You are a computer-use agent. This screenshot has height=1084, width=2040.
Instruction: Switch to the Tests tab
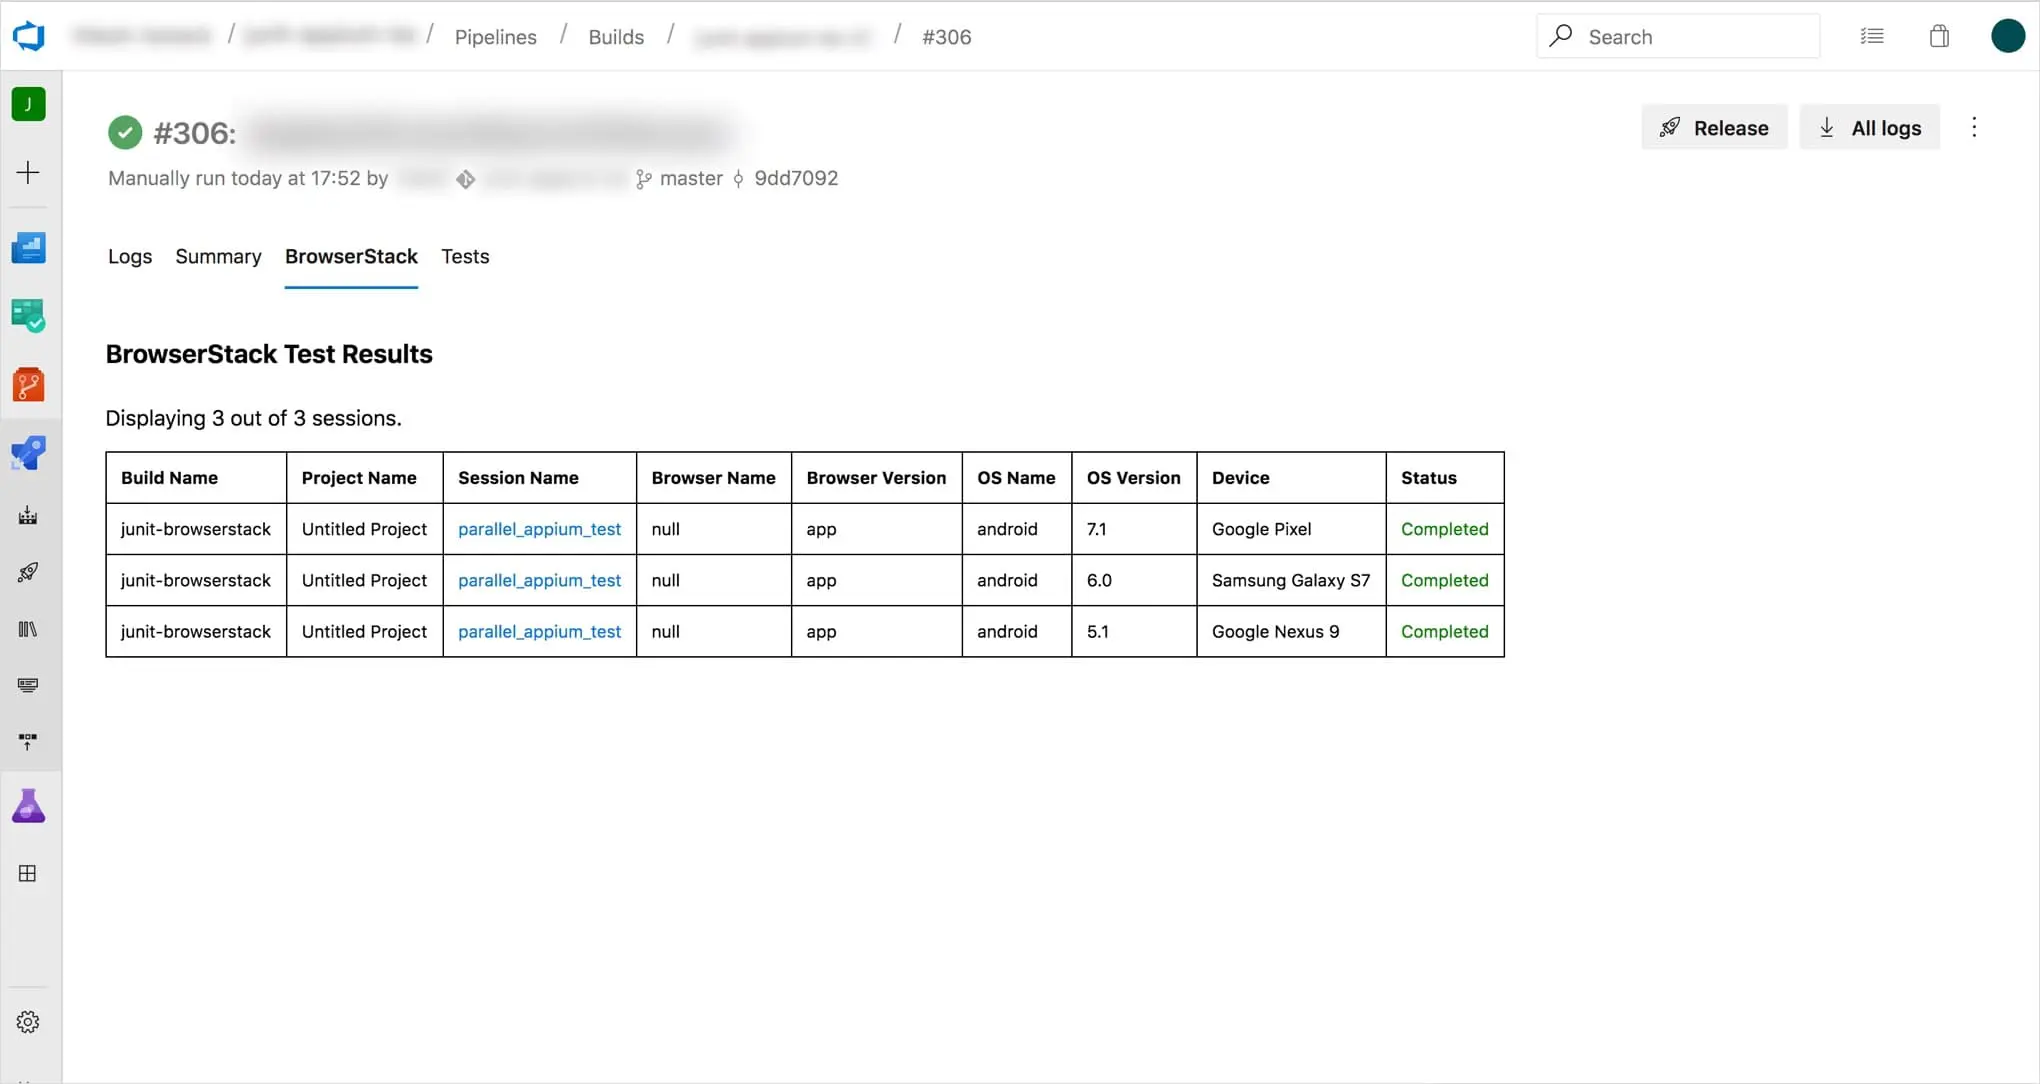pos(465,257)
